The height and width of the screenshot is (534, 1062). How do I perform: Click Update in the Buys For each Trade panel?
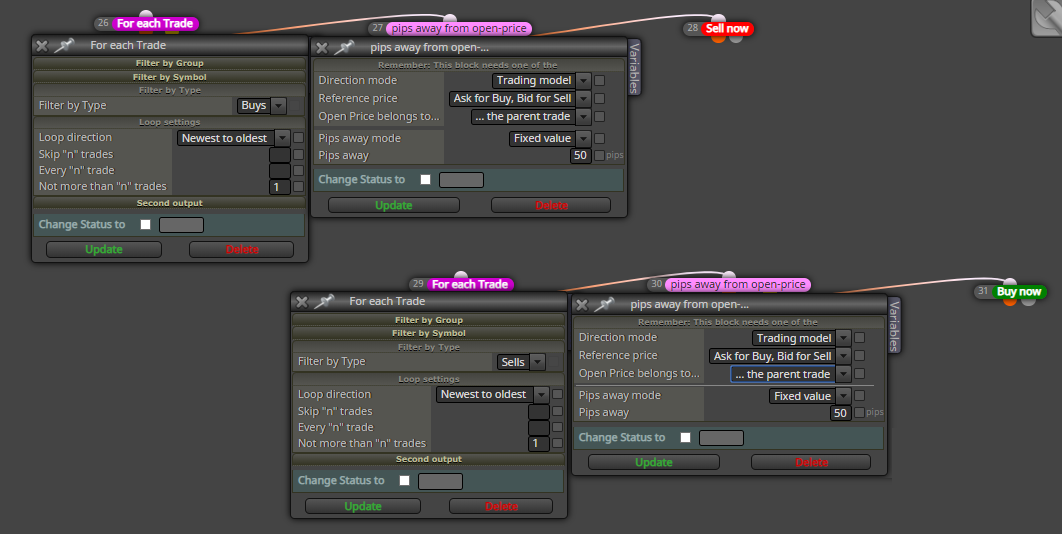[104, 249]
